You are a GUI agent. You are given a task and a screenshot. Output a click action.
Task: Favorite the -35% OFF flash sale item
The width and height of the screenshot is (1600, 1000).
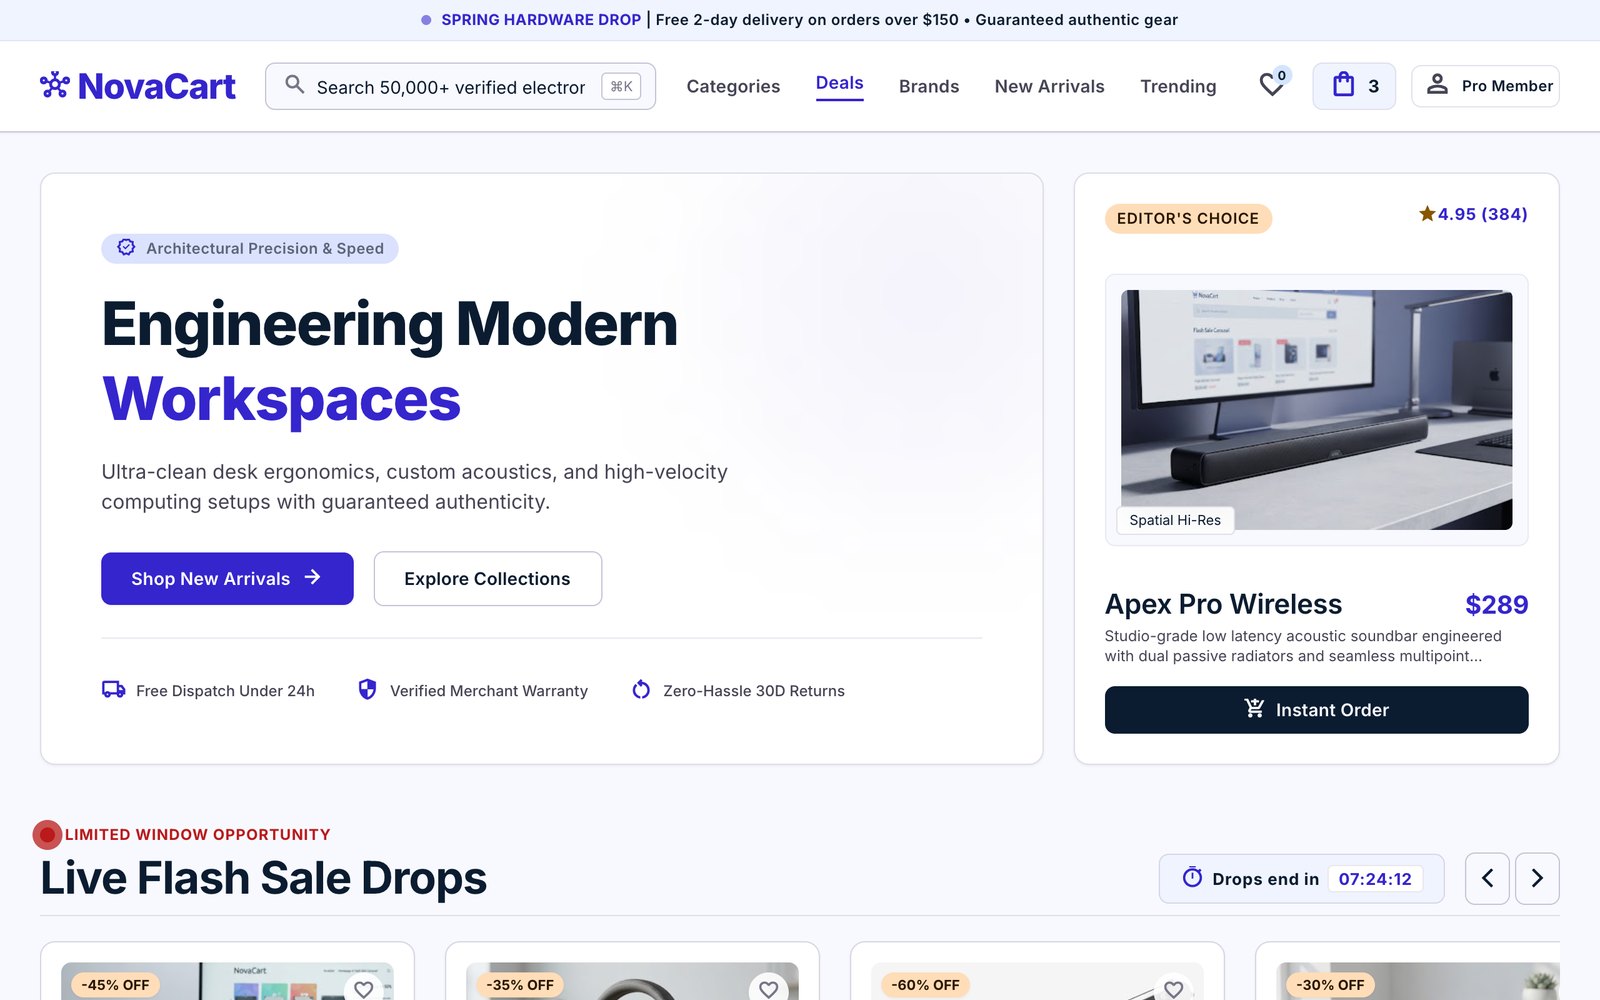768,988
